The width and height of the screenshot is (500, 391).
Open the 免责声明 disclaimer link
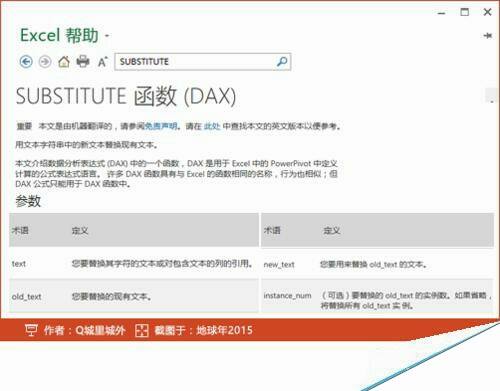click(x=161, y=126)
